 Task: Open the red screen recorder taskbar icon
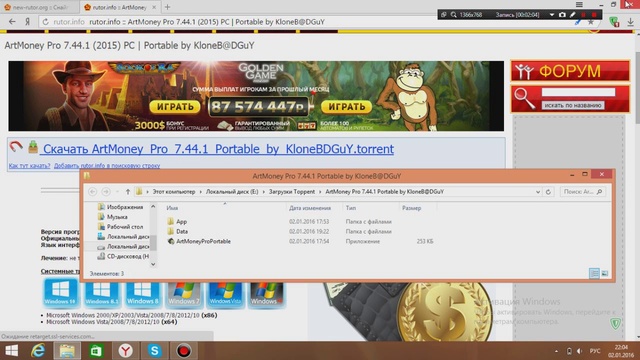(x=184, y=351)
